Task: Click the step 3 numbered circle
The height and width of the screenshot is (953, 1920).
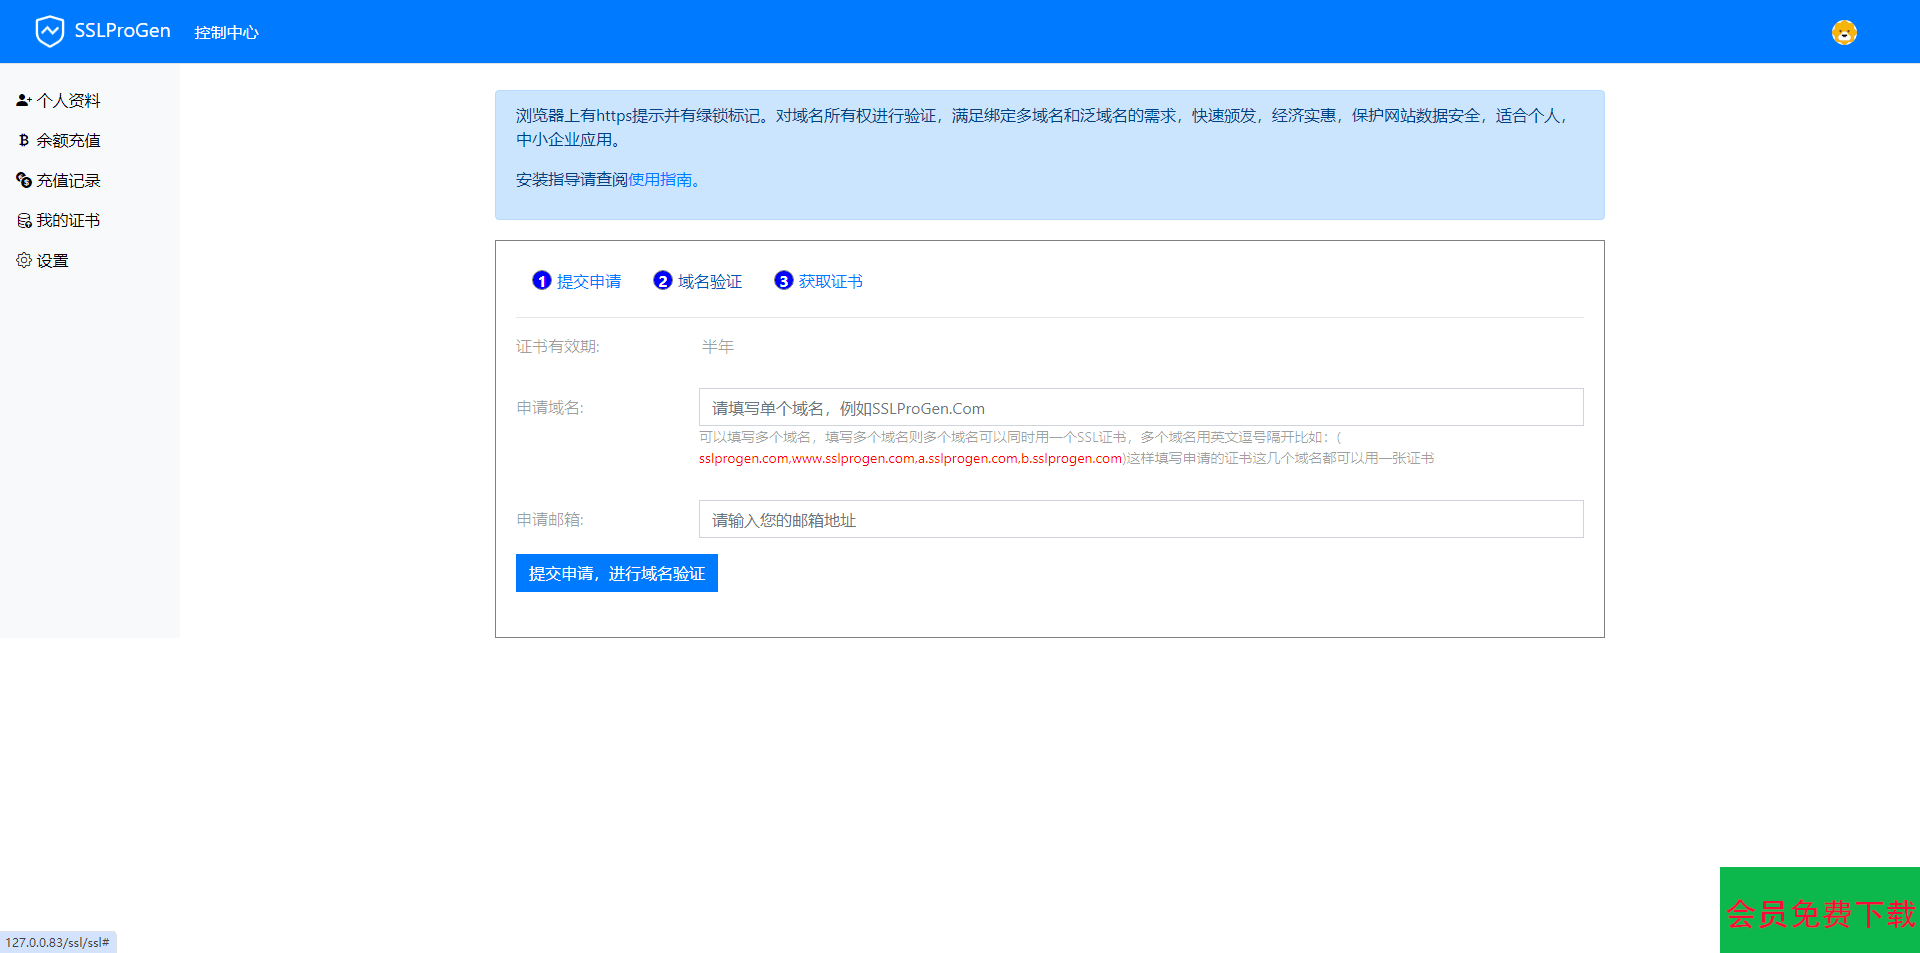Action: click(784, 281)
